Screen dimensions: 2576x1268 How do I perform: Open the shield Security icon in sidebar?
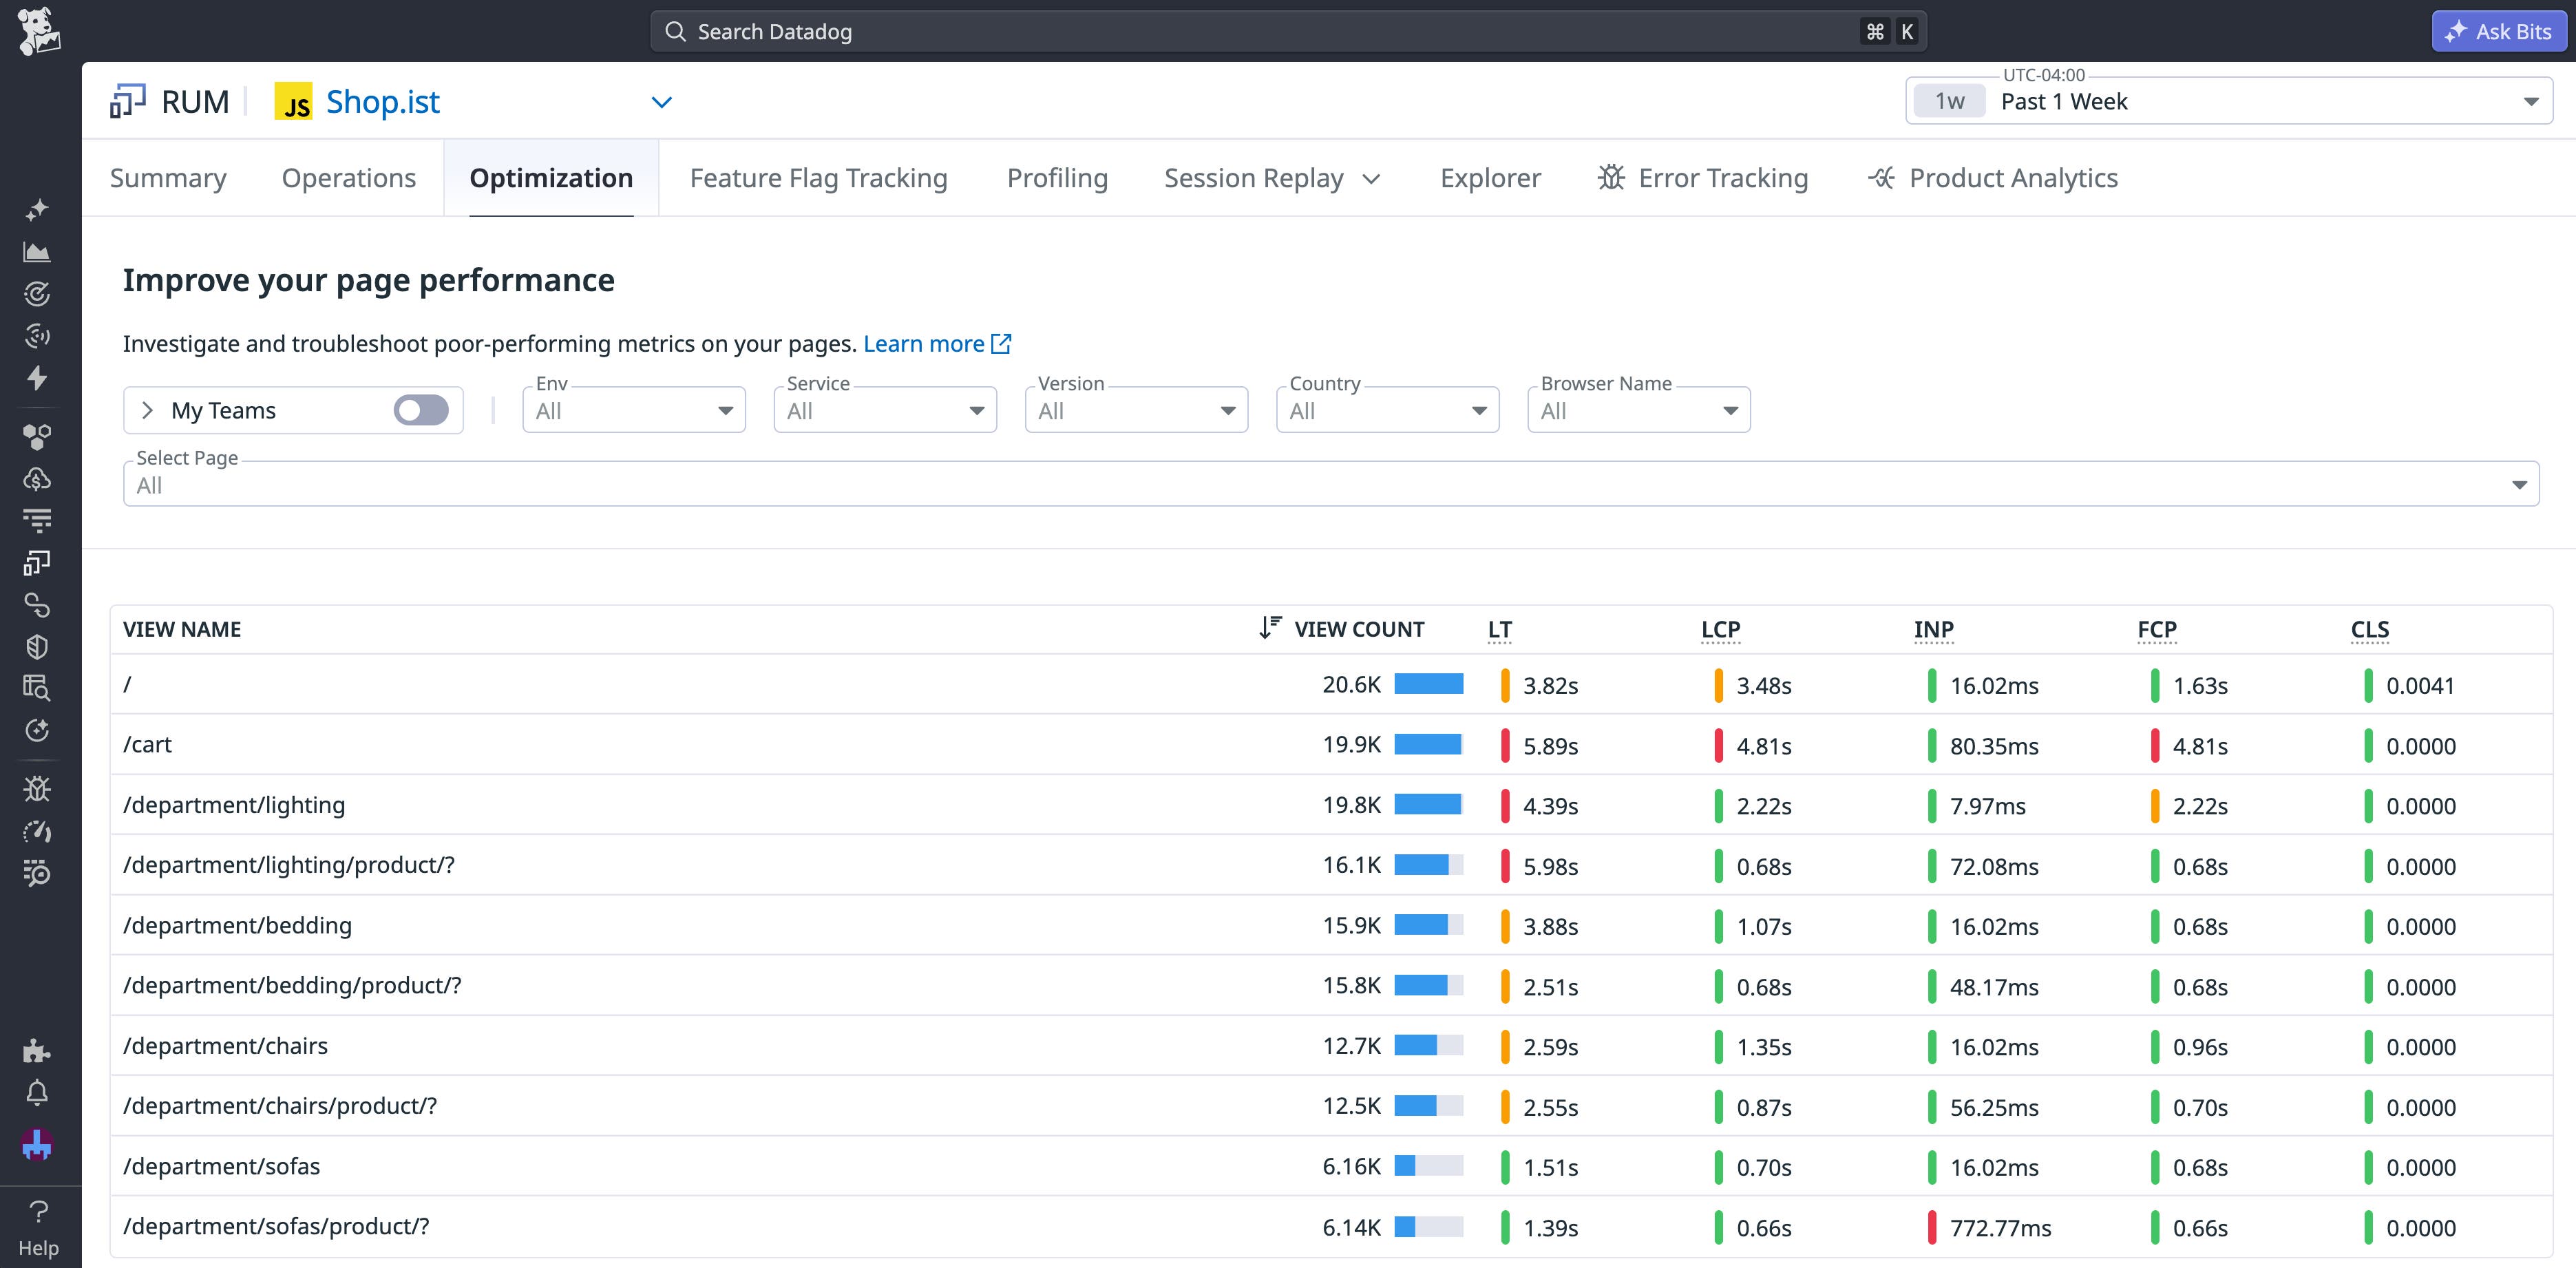point(37,646)
